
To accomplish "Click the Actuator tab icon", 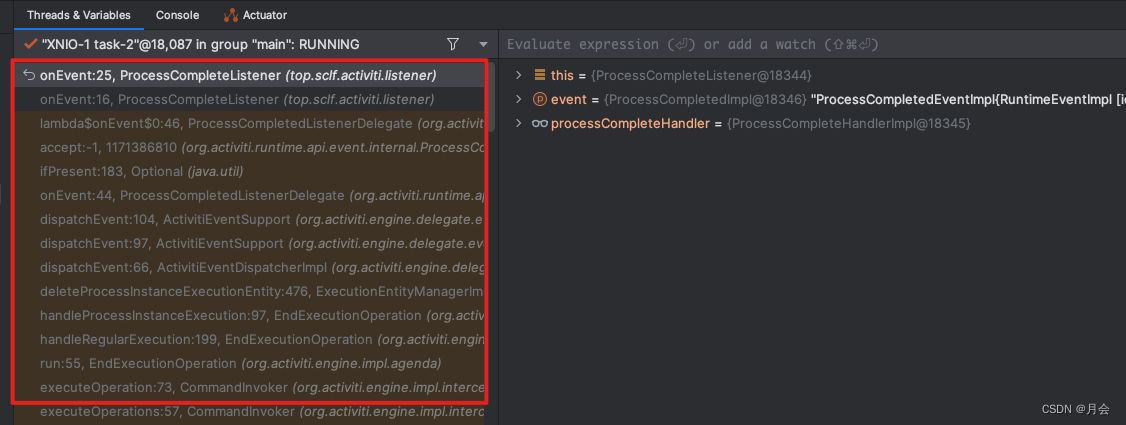I will [230, 15].
